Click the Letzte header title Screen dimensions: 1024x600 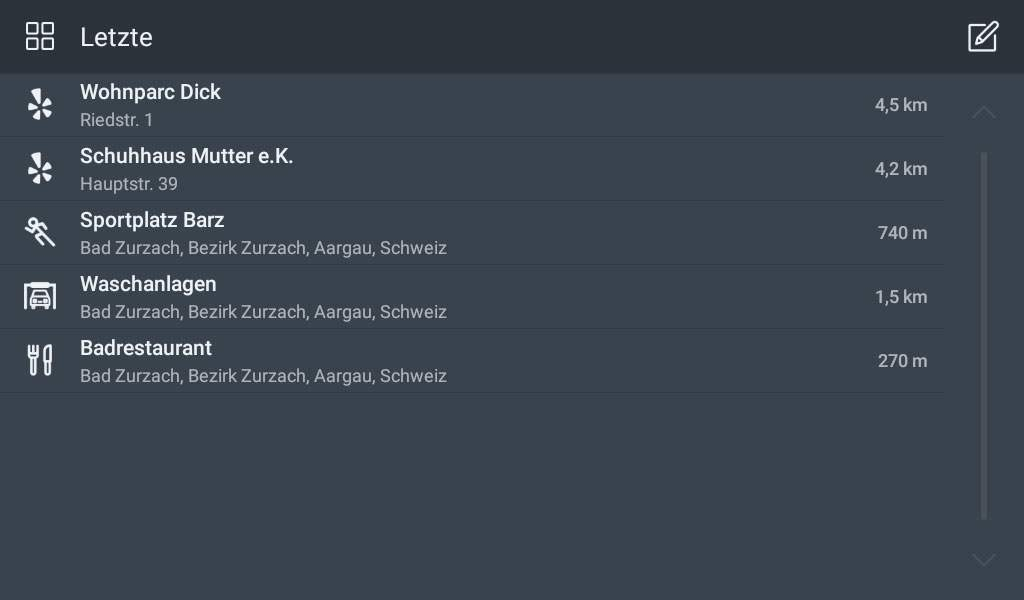(116, 37)
